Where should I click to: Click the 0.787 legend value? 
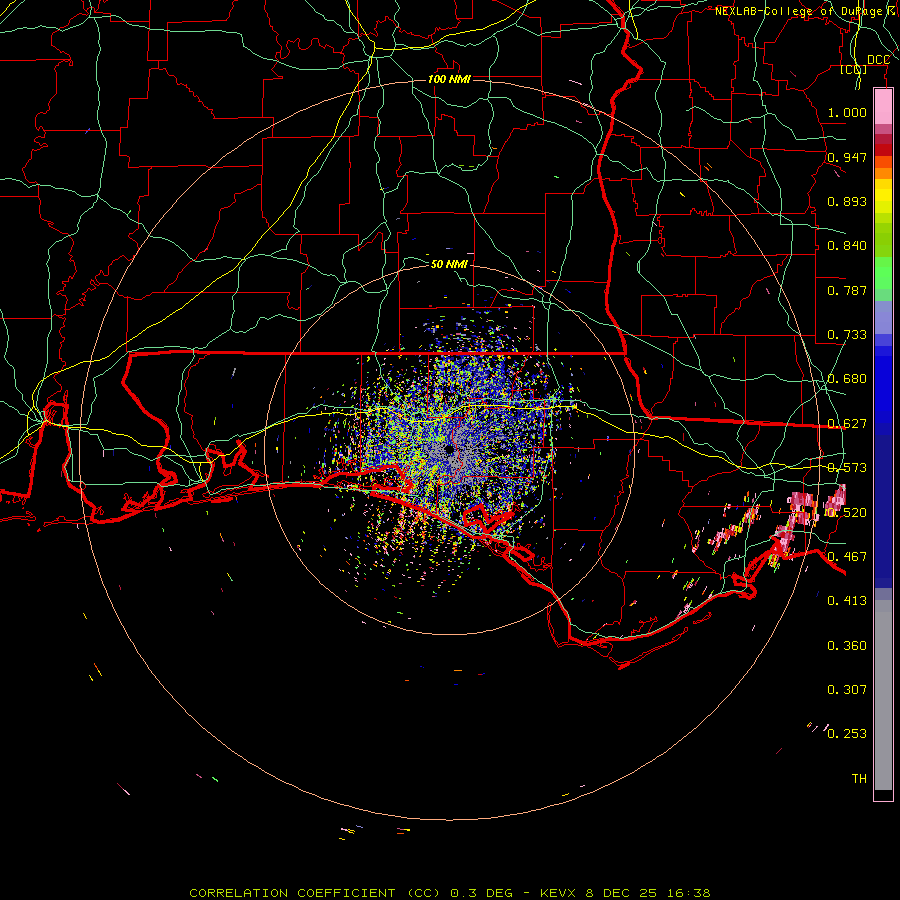[x=847, y=290]
